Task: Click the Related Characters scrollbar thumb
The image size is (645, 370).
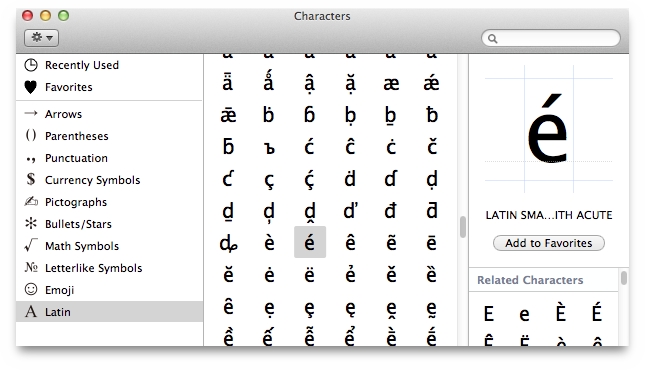Action: pos(624,278)
